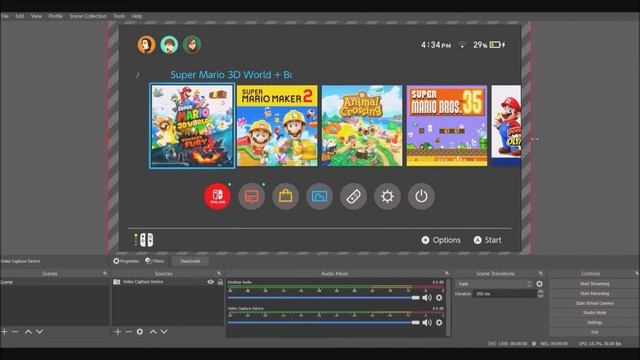
Task: Open the View menu
Action: pyautogui.click(x=36, y=16)
